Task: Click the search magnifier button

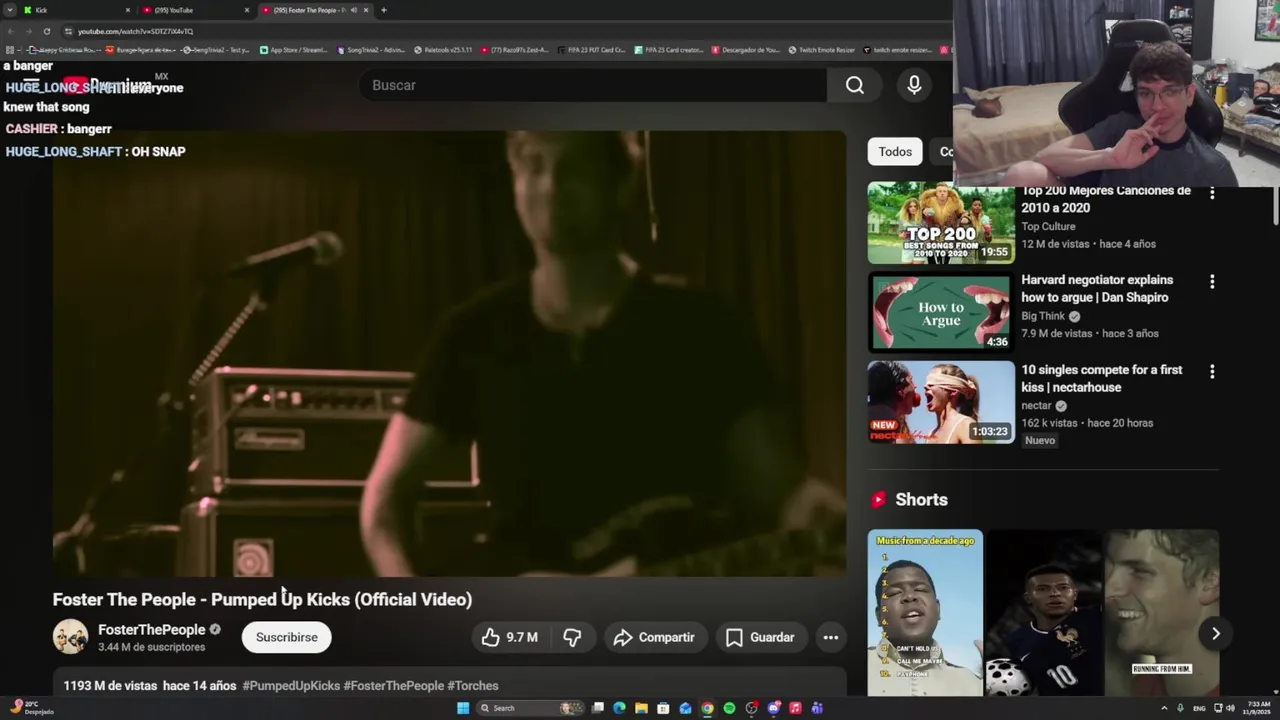Action: point(855,86)
